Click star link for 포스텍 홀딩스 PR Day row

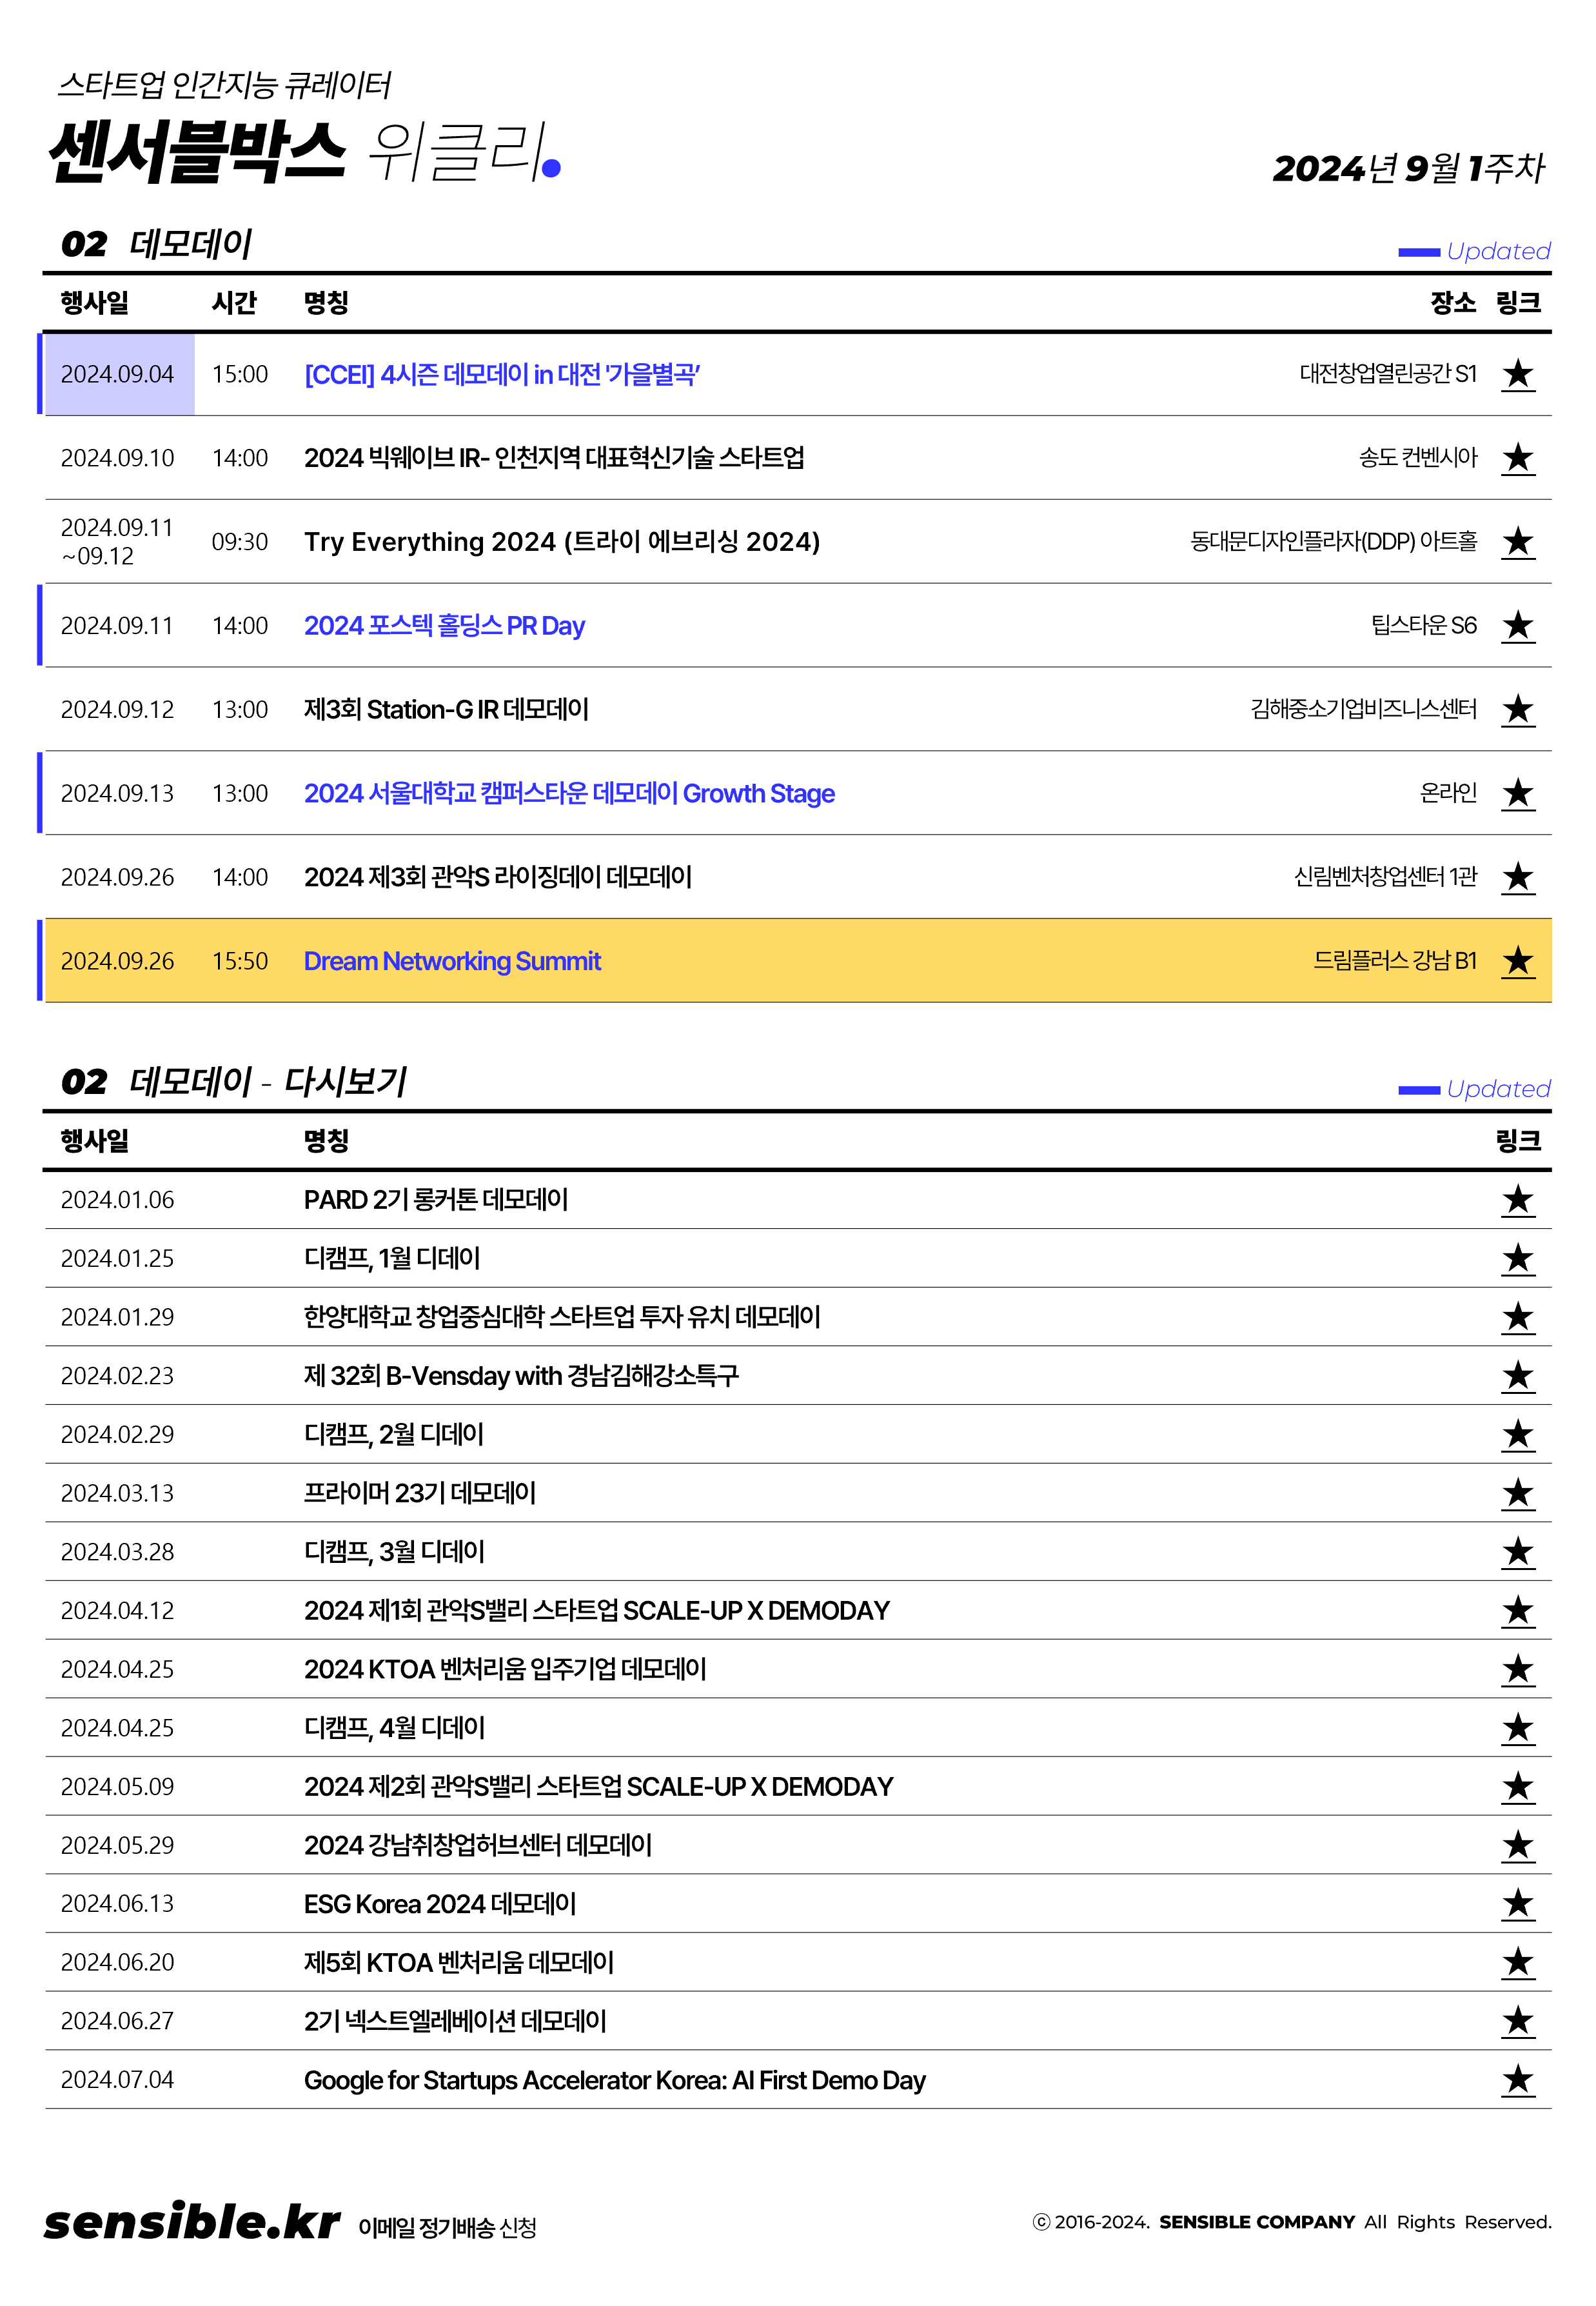pos(1518,627)
